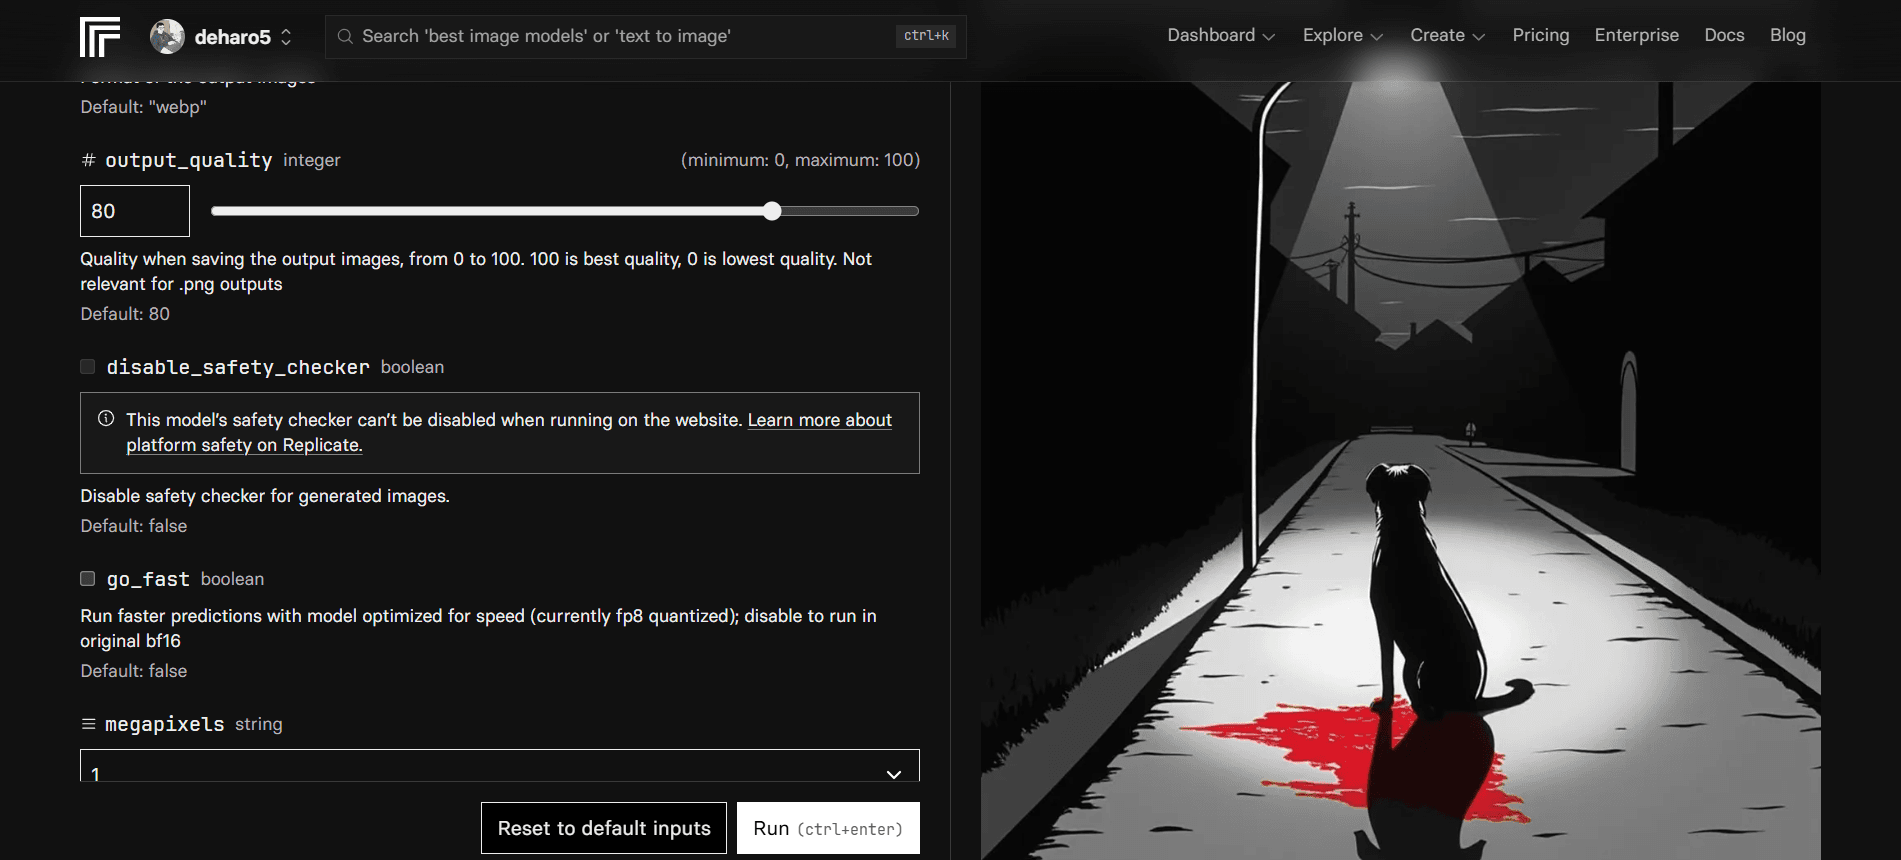Image resolution: width=1901 pixels, height=860 pixels.
Task: Open the megapixels dropdown
Action: (x=500, y=766)
